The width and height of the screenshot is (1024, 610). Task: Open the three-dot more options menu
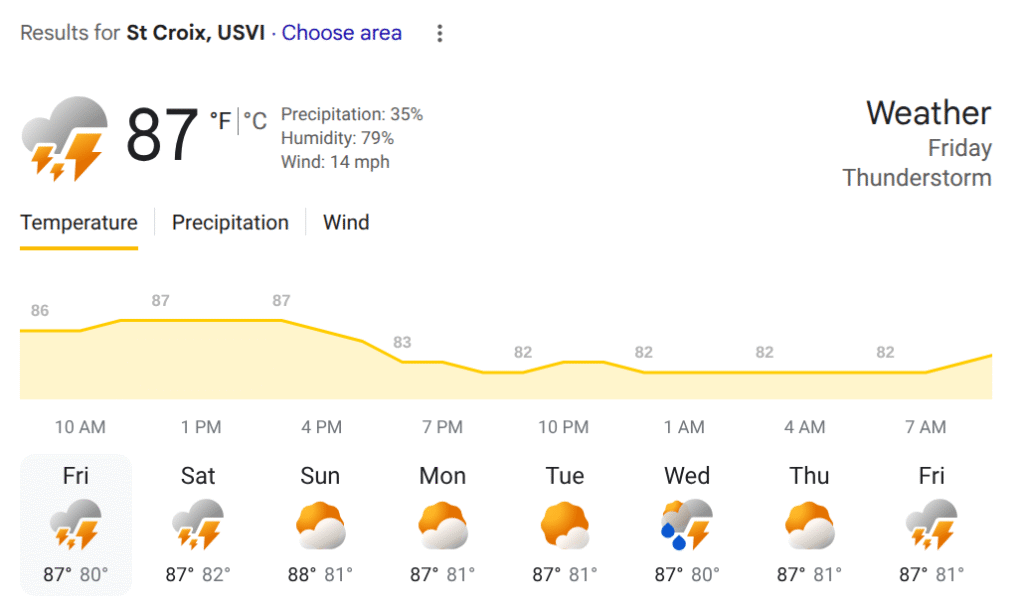coord(439,33)
